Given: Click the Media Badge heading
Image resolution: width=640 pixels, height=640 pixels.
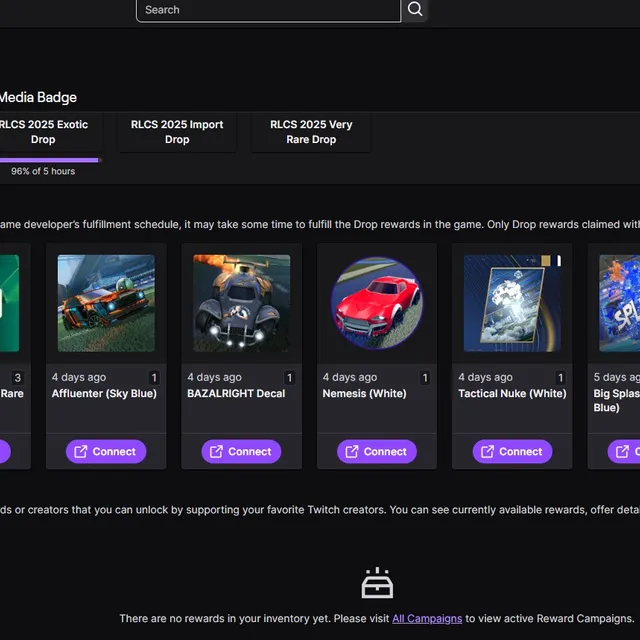Looking at the screenshot, I should tap(38, 98).
